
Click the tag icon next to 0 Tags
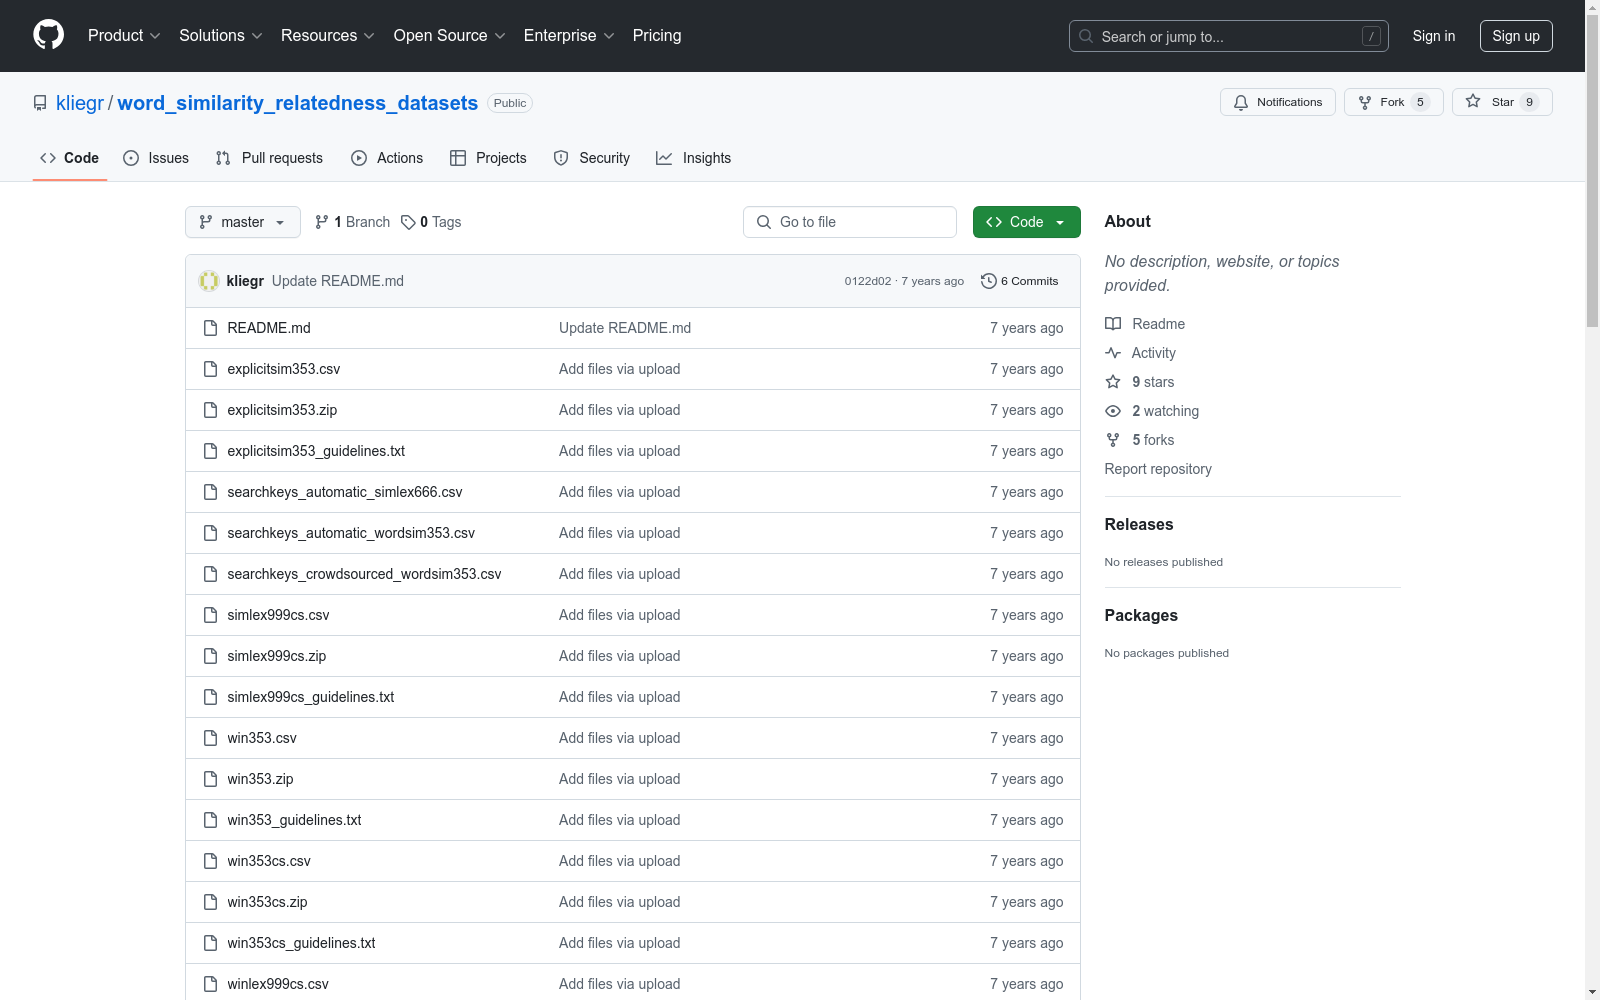pos(408,222)
